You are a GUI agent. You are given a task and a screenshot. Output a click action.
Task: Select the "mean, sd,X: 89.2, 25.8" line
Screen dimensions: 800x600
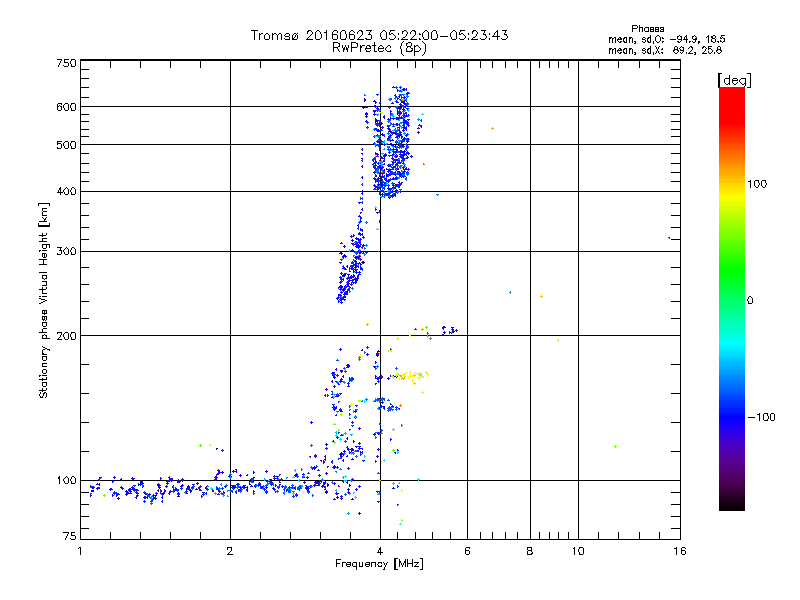[665, 50]
